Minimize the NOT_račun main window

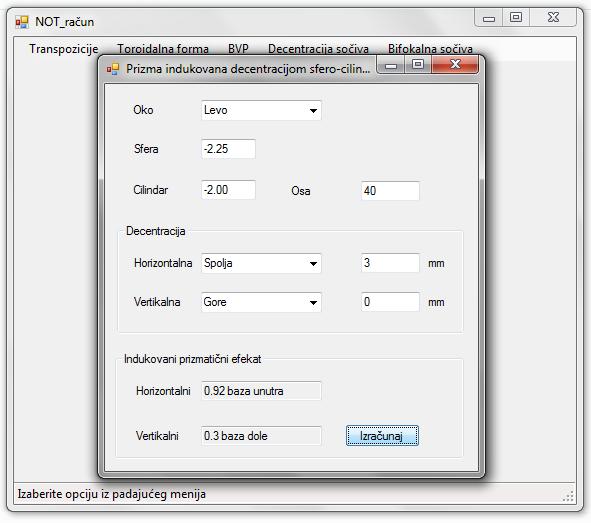(x=489, y=18)
